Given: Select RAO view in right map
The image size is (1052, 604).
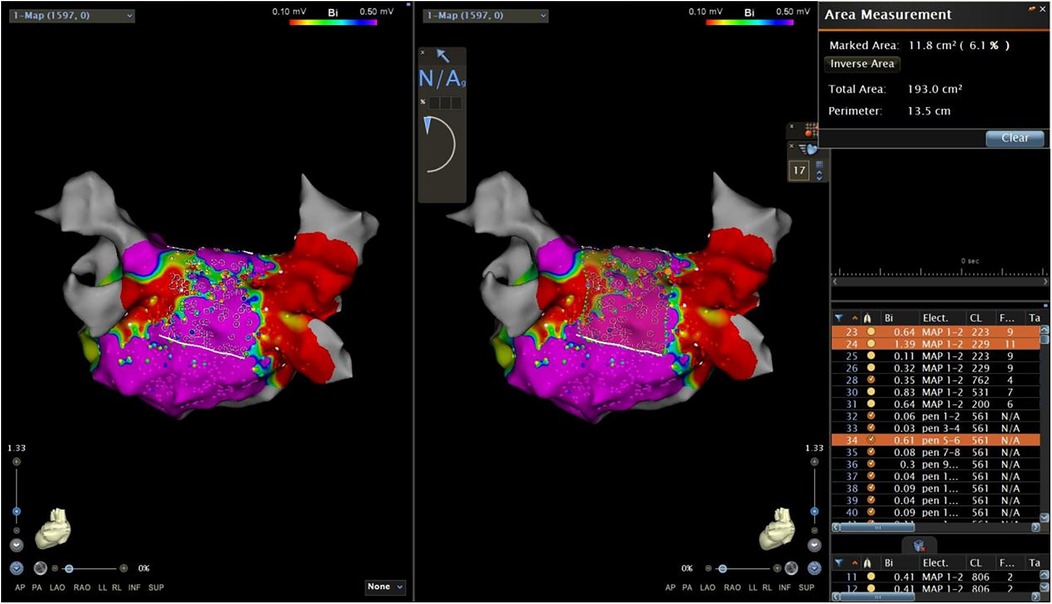Looking at the screenshot, I should click(x=733, y=588).
